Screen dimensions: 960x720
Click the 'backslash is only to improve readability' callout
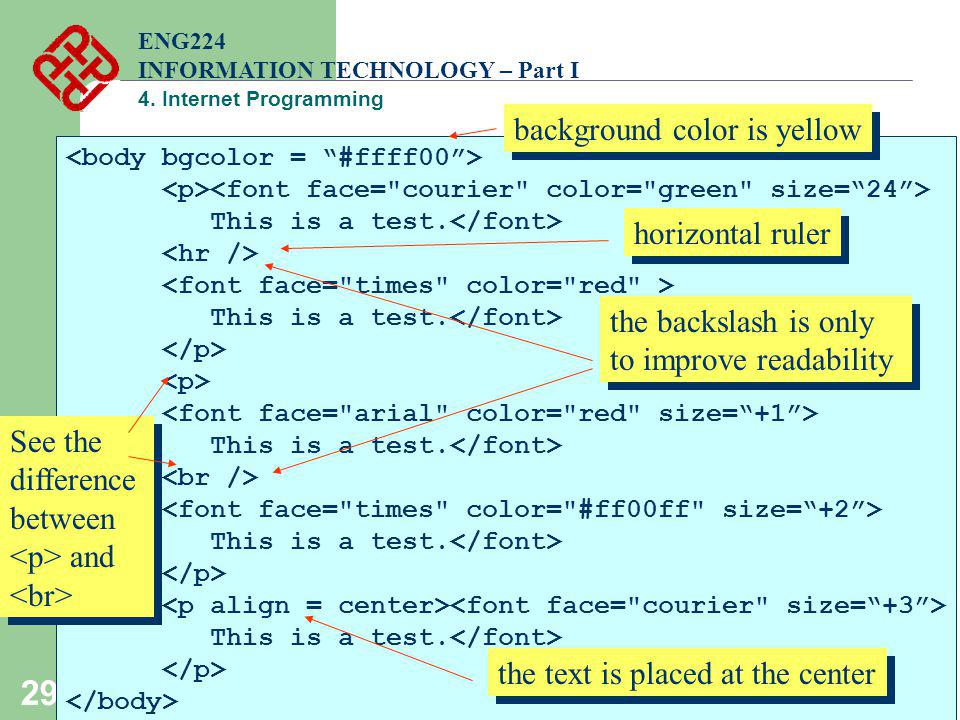(x=756, y=340)
